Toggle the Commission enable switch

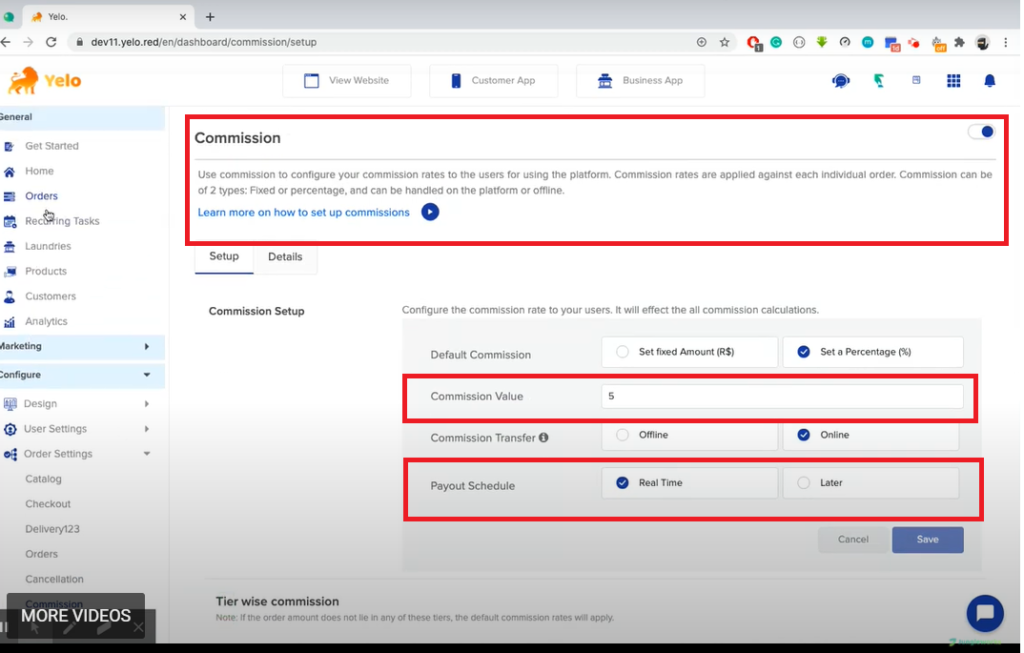coord(981,131)
